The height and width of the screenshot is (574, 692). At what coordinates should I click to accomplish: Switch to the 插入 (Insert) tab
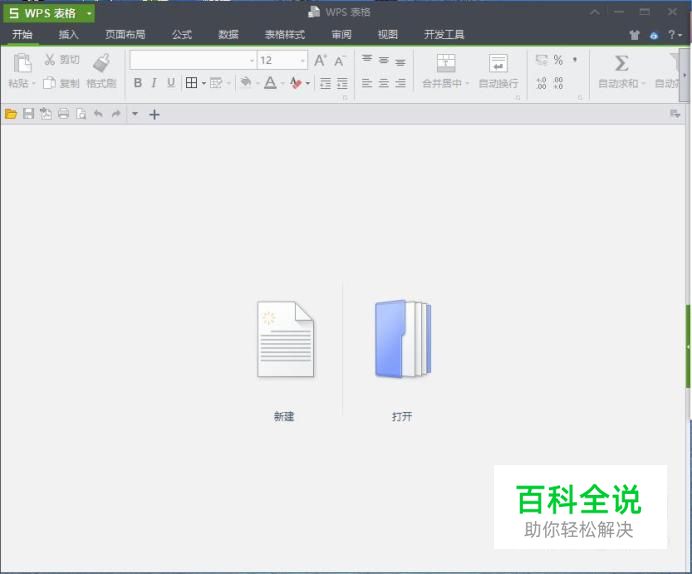click(x=69, y=34)
